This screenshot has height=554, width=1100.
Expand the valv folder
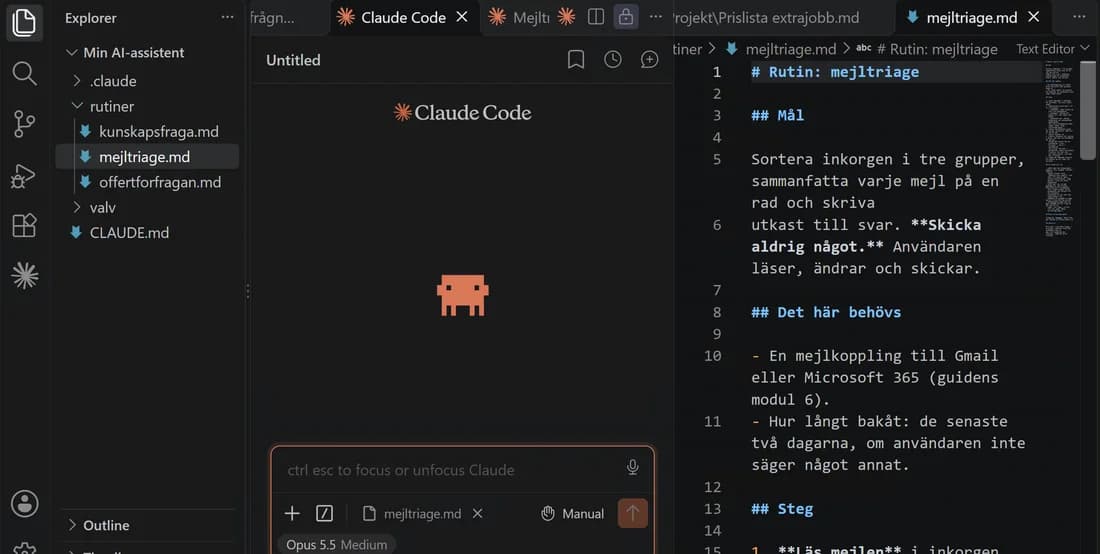point(77,207)
